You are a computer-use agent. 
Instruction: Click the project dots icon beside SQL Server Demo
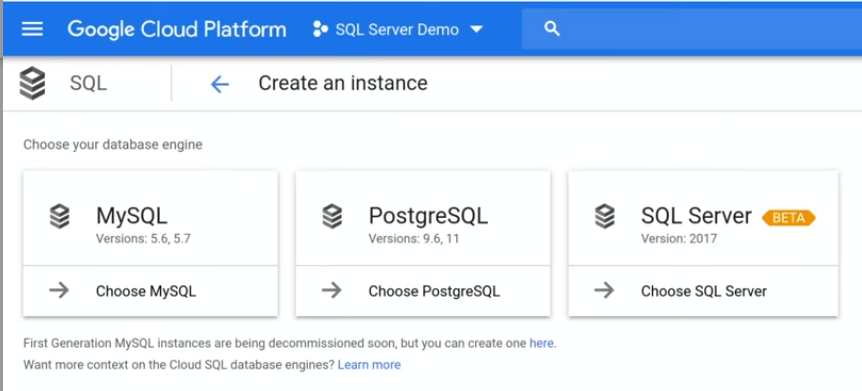320,29
